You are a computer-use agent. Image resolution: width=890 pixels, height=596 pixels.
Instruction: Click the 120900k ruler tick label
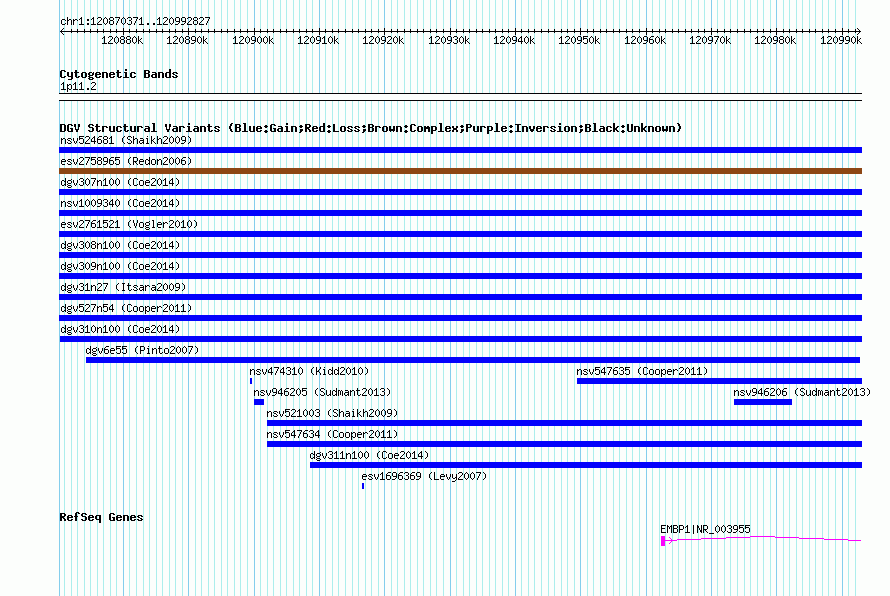(253, 40)
